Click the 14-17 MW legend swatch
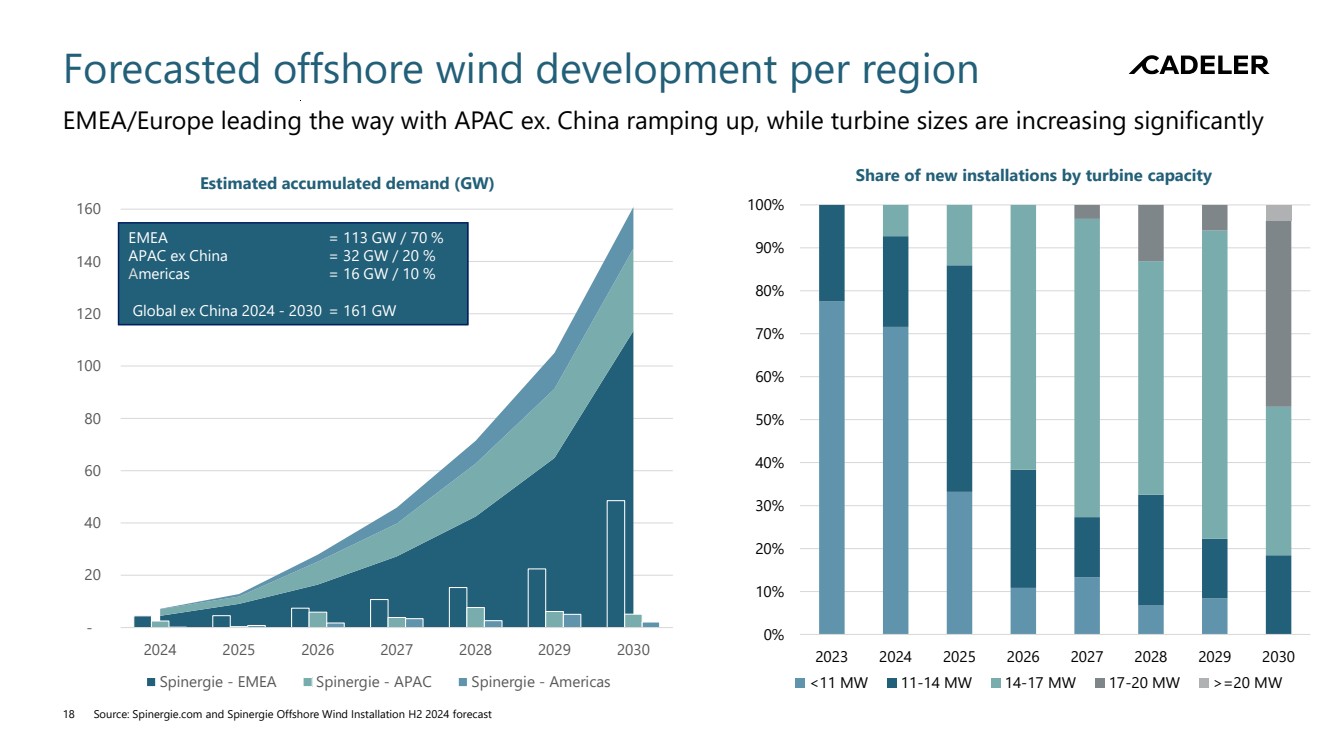 point(997,684)
